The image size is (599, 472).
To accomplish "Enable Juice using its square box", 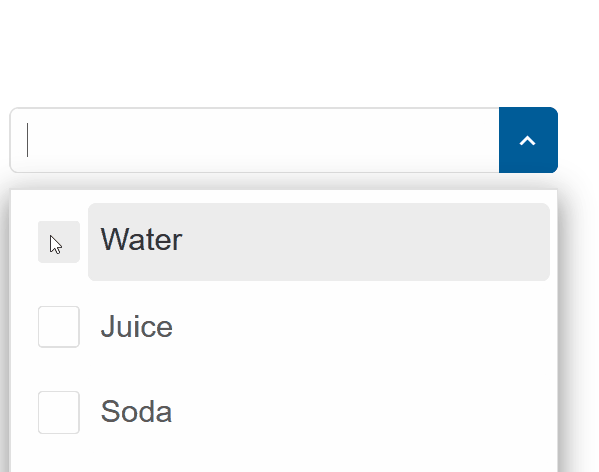I will (x=59, y=327).
